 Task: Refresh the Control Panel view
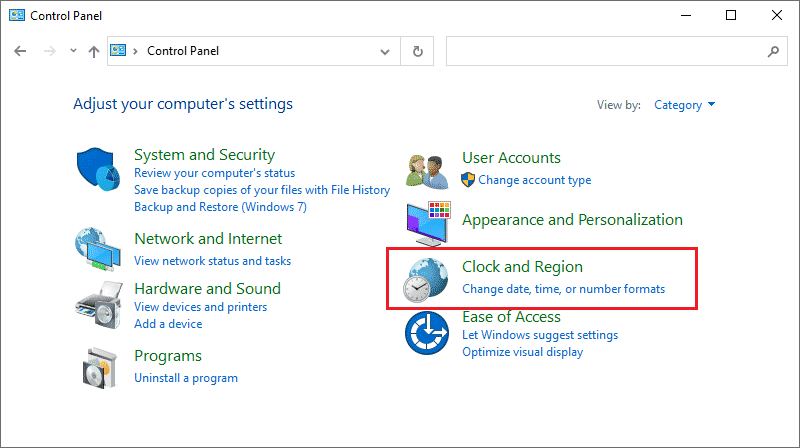(417, 51)
